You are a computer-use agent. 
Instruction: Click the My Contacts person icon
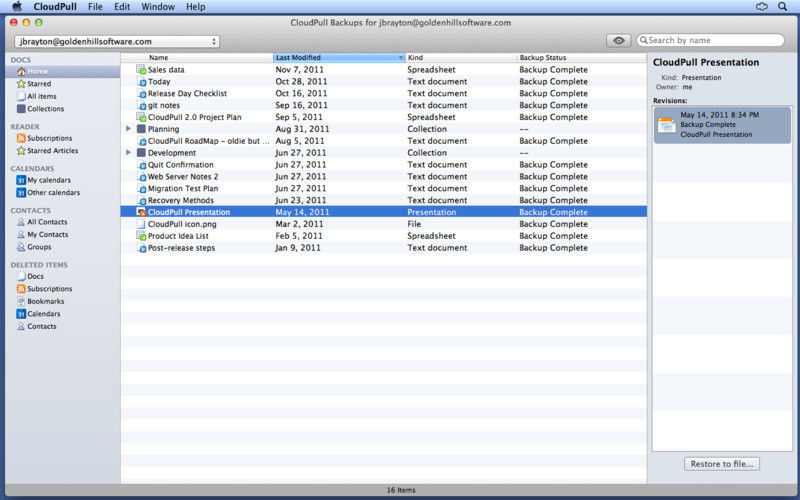21,235
